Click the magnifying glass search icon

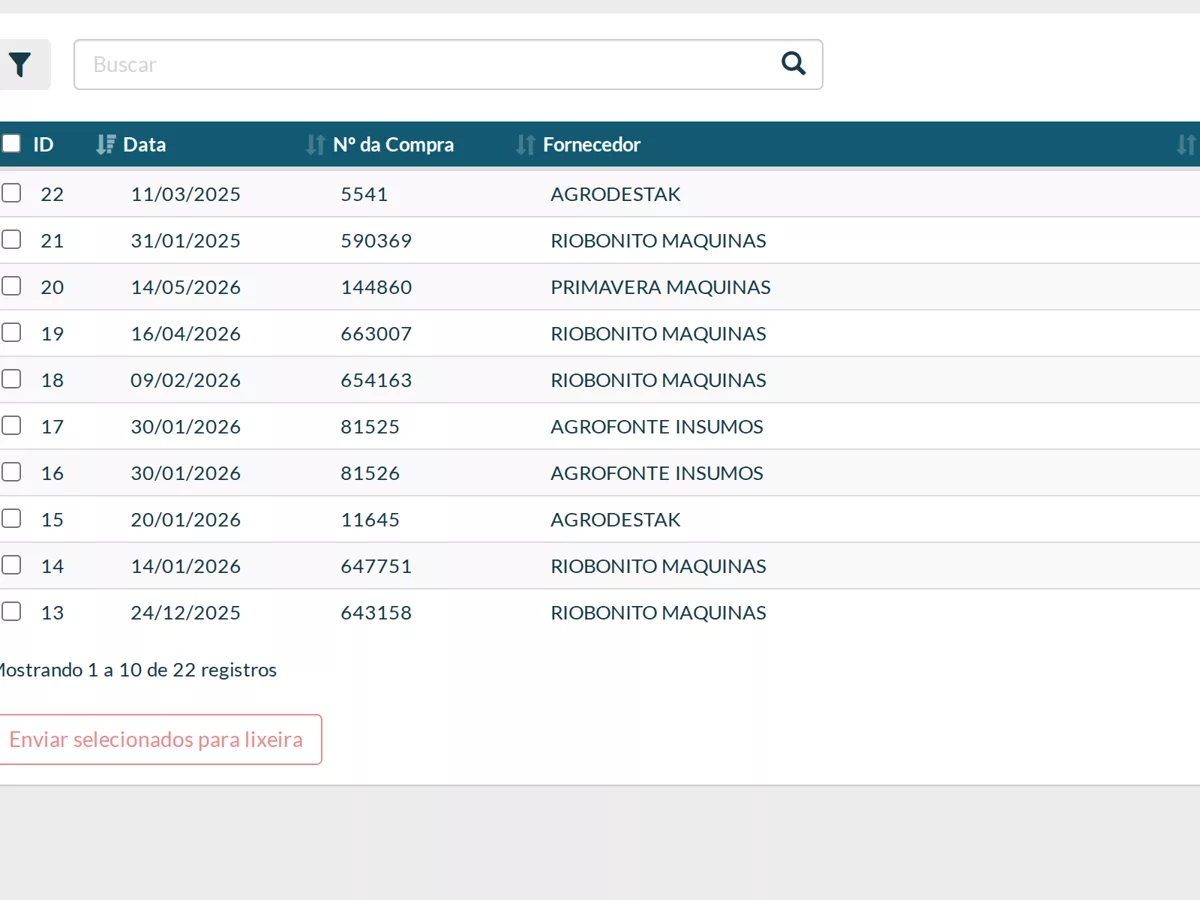(793, 64)
